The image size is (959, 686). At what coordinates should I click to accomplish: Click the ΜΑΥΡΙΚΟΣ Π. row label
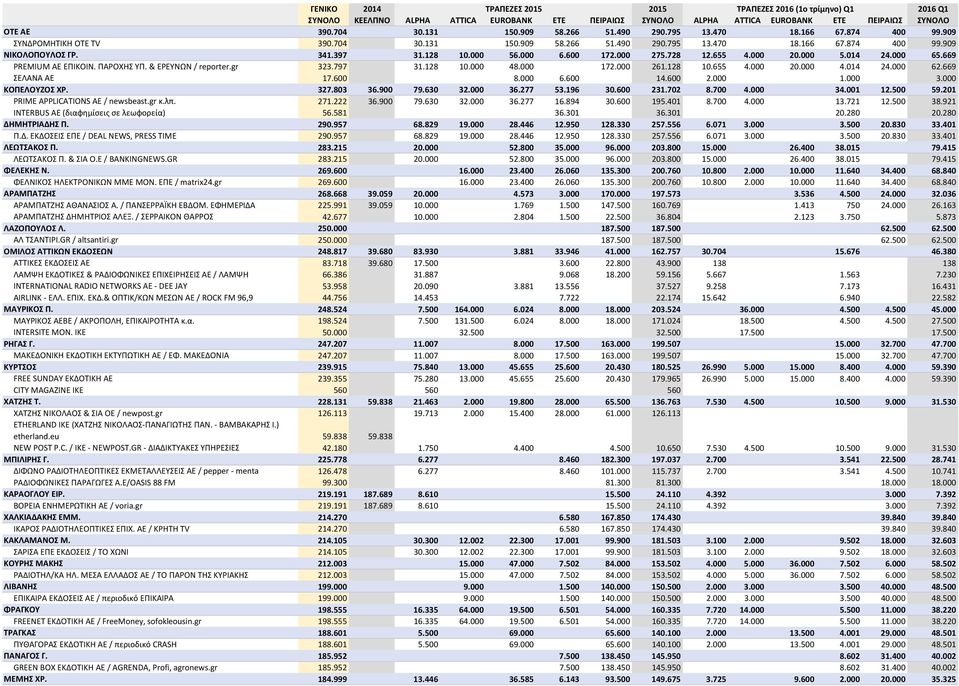[28, 309]
